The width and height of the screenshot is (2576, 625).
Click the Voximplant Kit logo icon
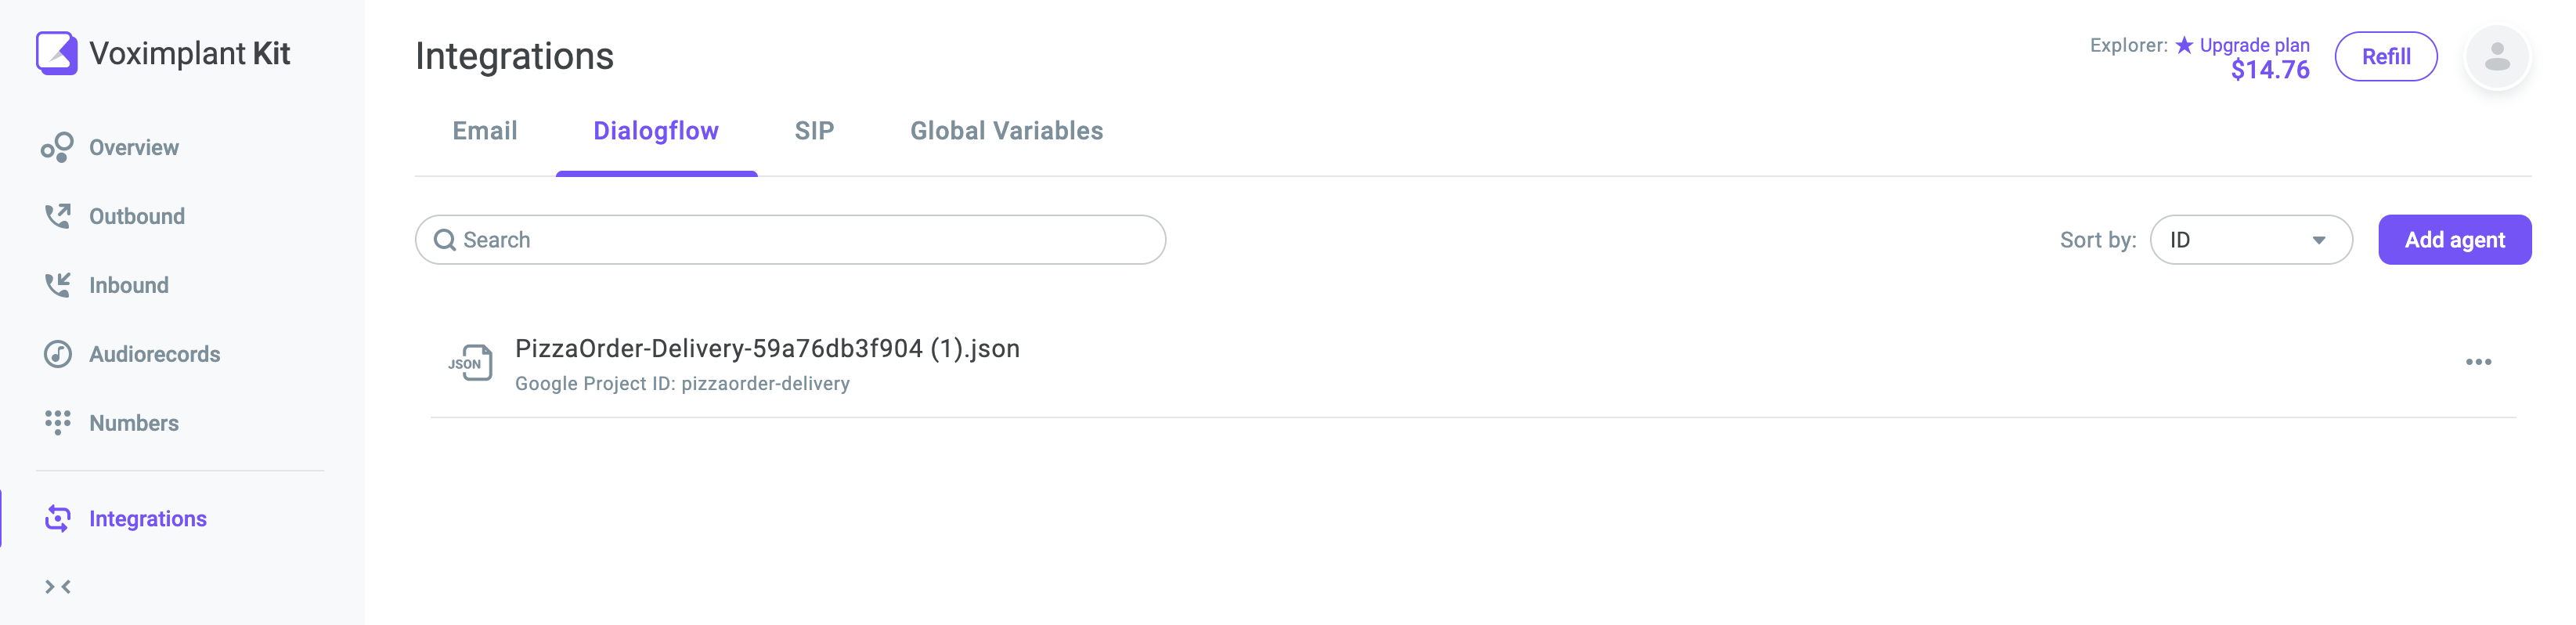coord(57,53)
